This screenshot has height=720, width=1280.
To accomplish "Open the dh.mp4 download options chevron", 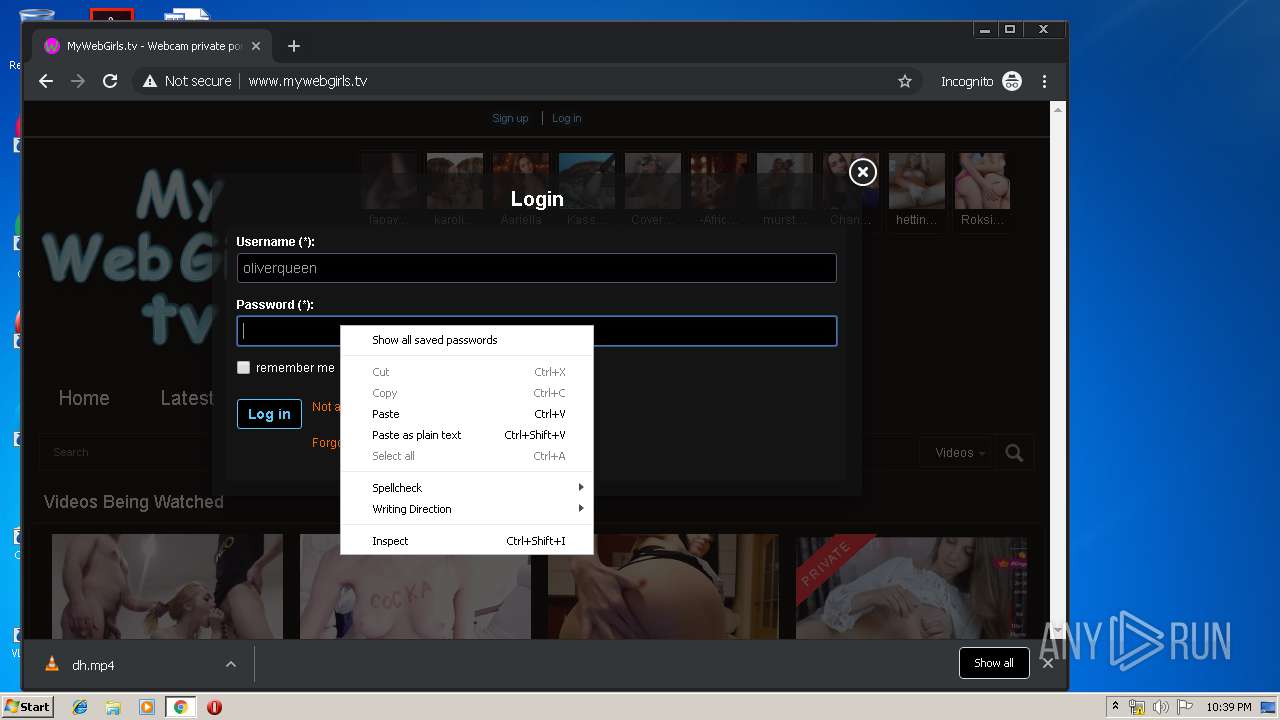I will point(231,664).
